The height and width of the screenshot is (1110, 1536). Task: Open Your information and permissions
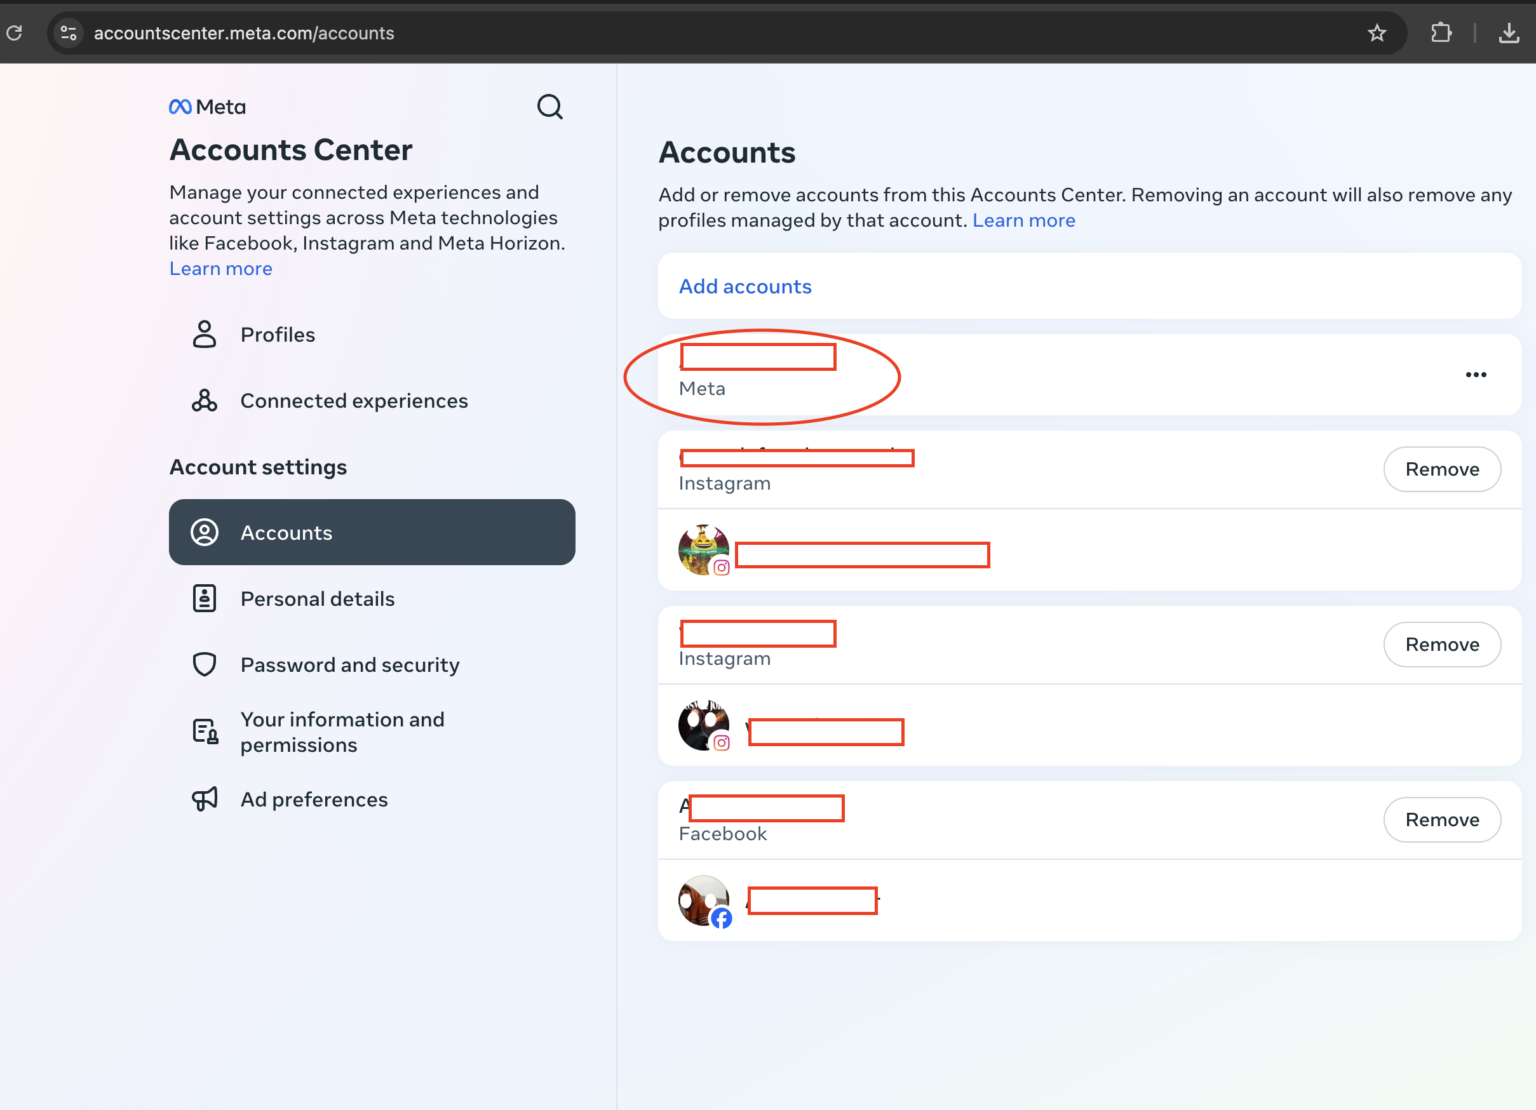point(342,731)
